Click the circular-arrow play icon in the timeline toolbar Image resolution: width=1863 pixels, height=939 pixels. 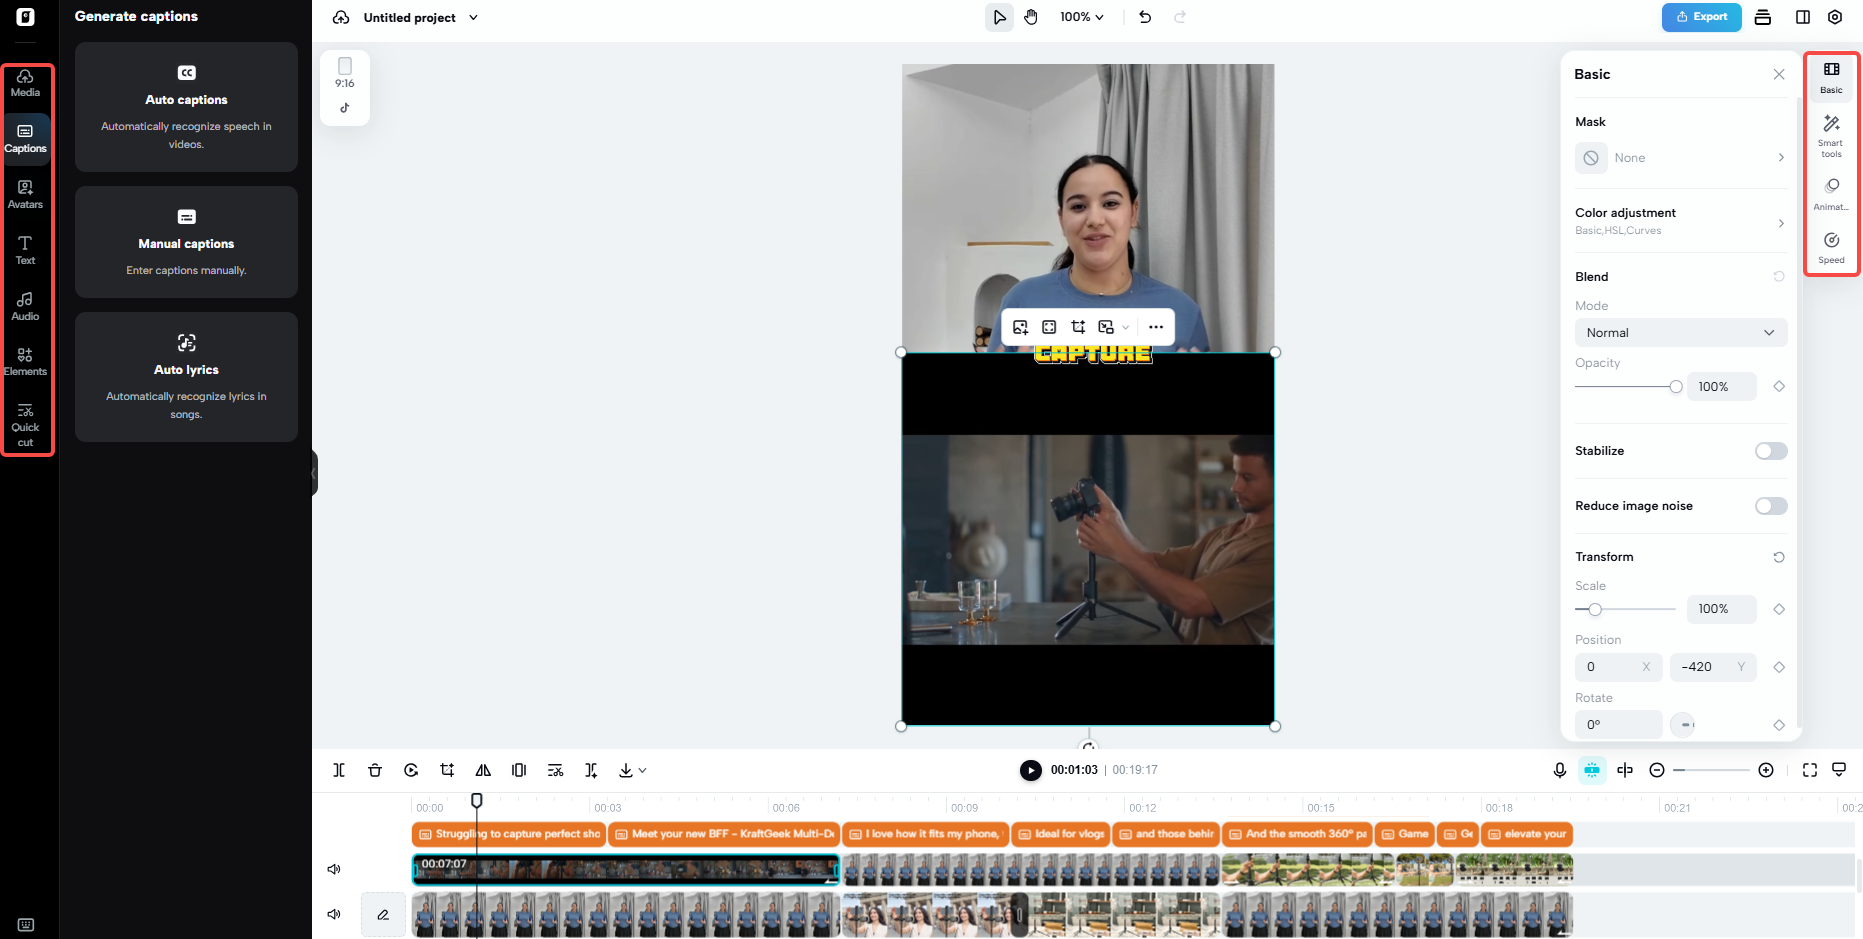(411, 770)
